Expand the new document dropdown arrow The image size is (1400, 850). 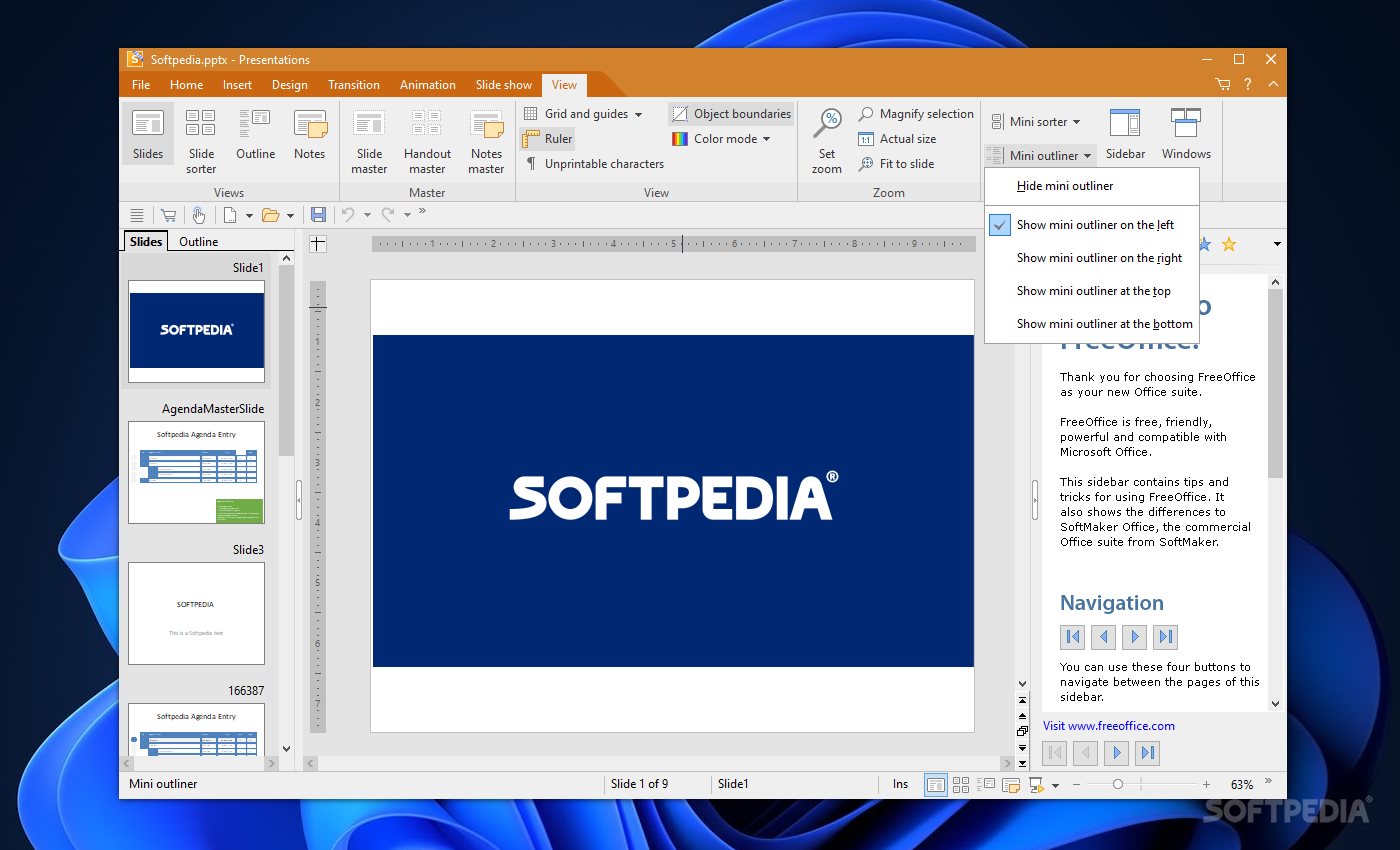pos(249,216)
